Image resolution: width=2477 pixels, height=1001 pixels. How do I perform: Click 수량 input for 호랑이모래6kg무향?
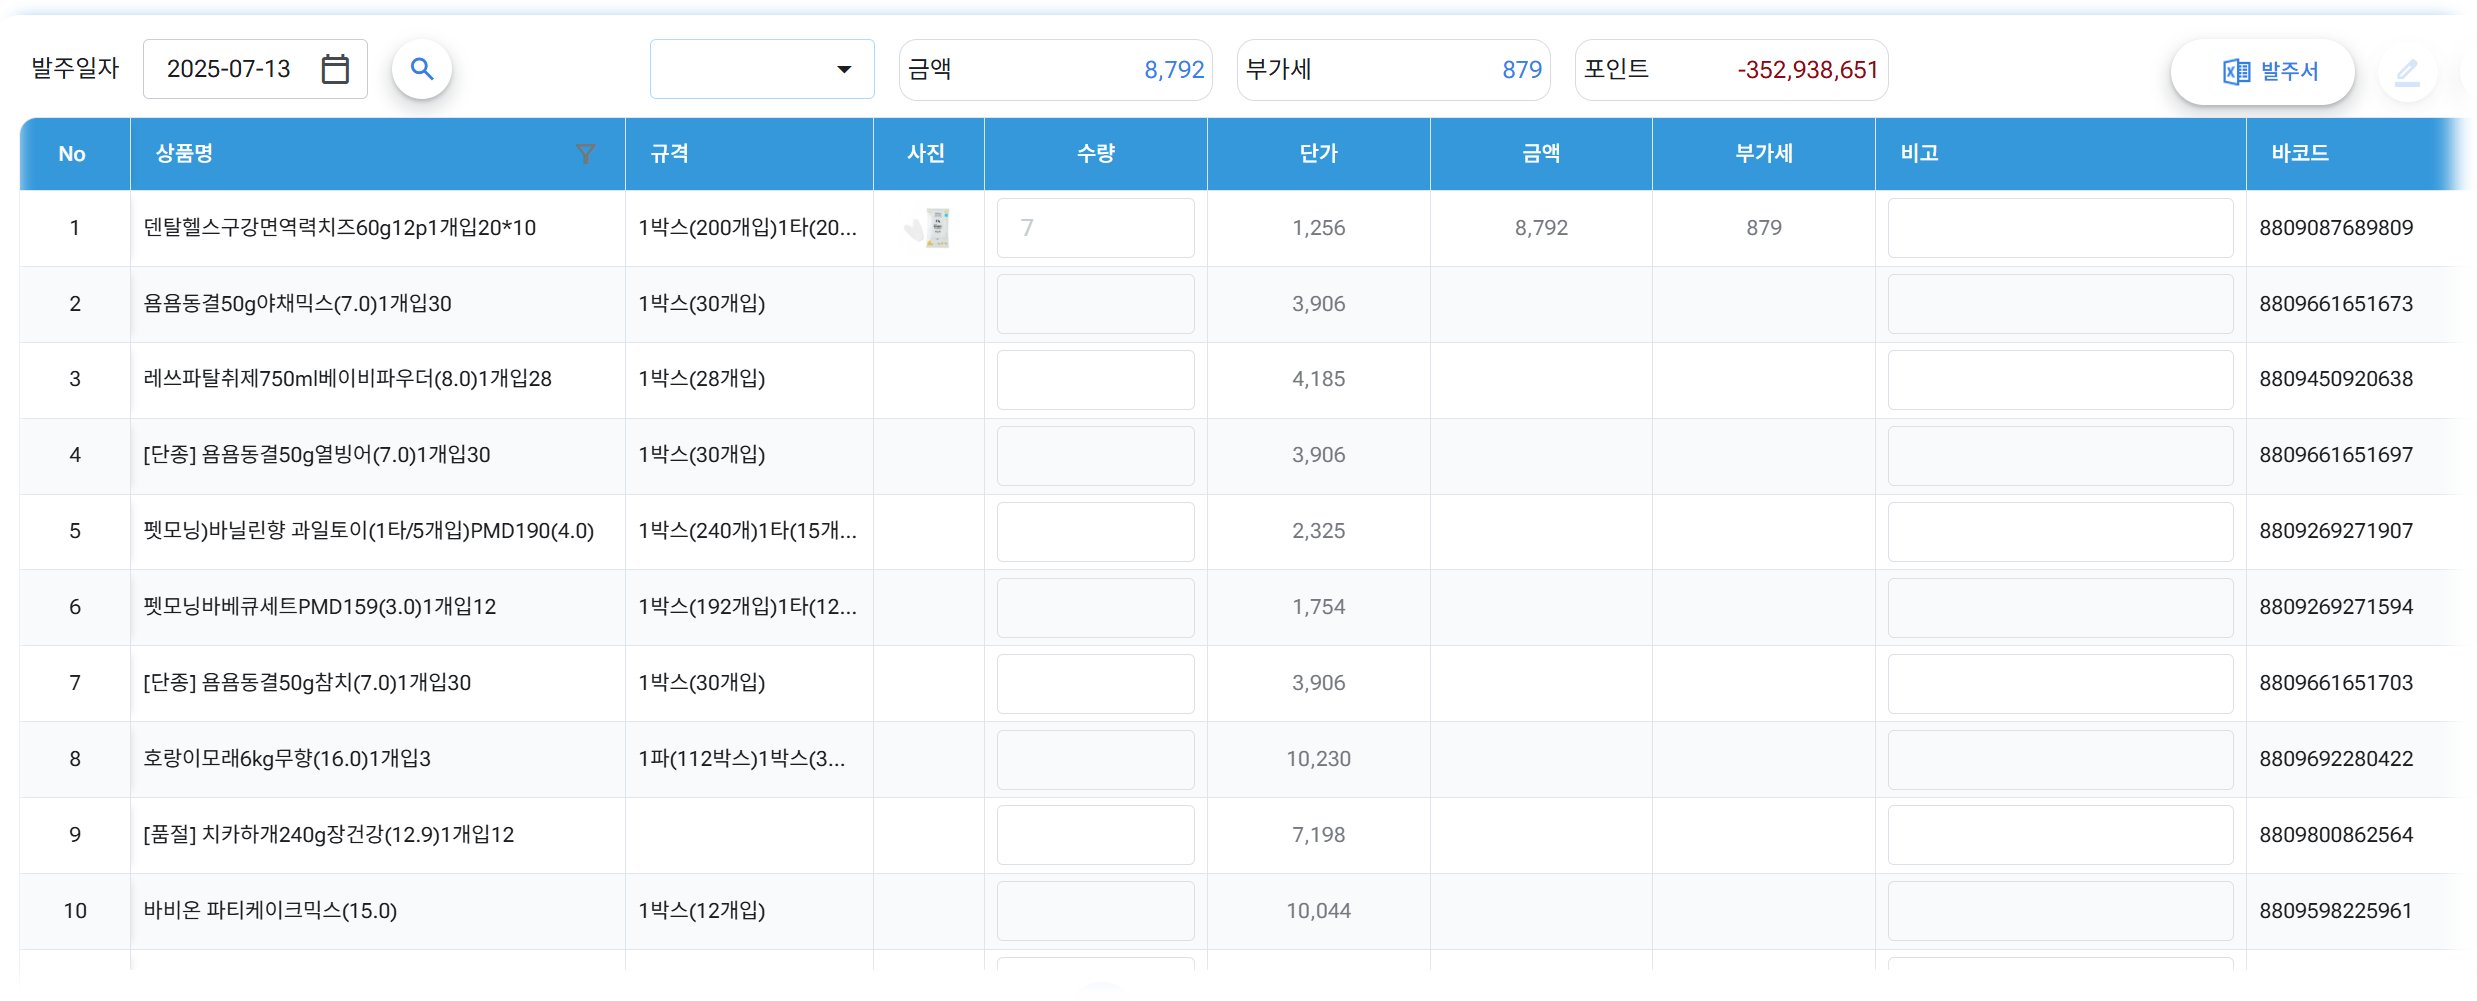tap(1095, 759)
